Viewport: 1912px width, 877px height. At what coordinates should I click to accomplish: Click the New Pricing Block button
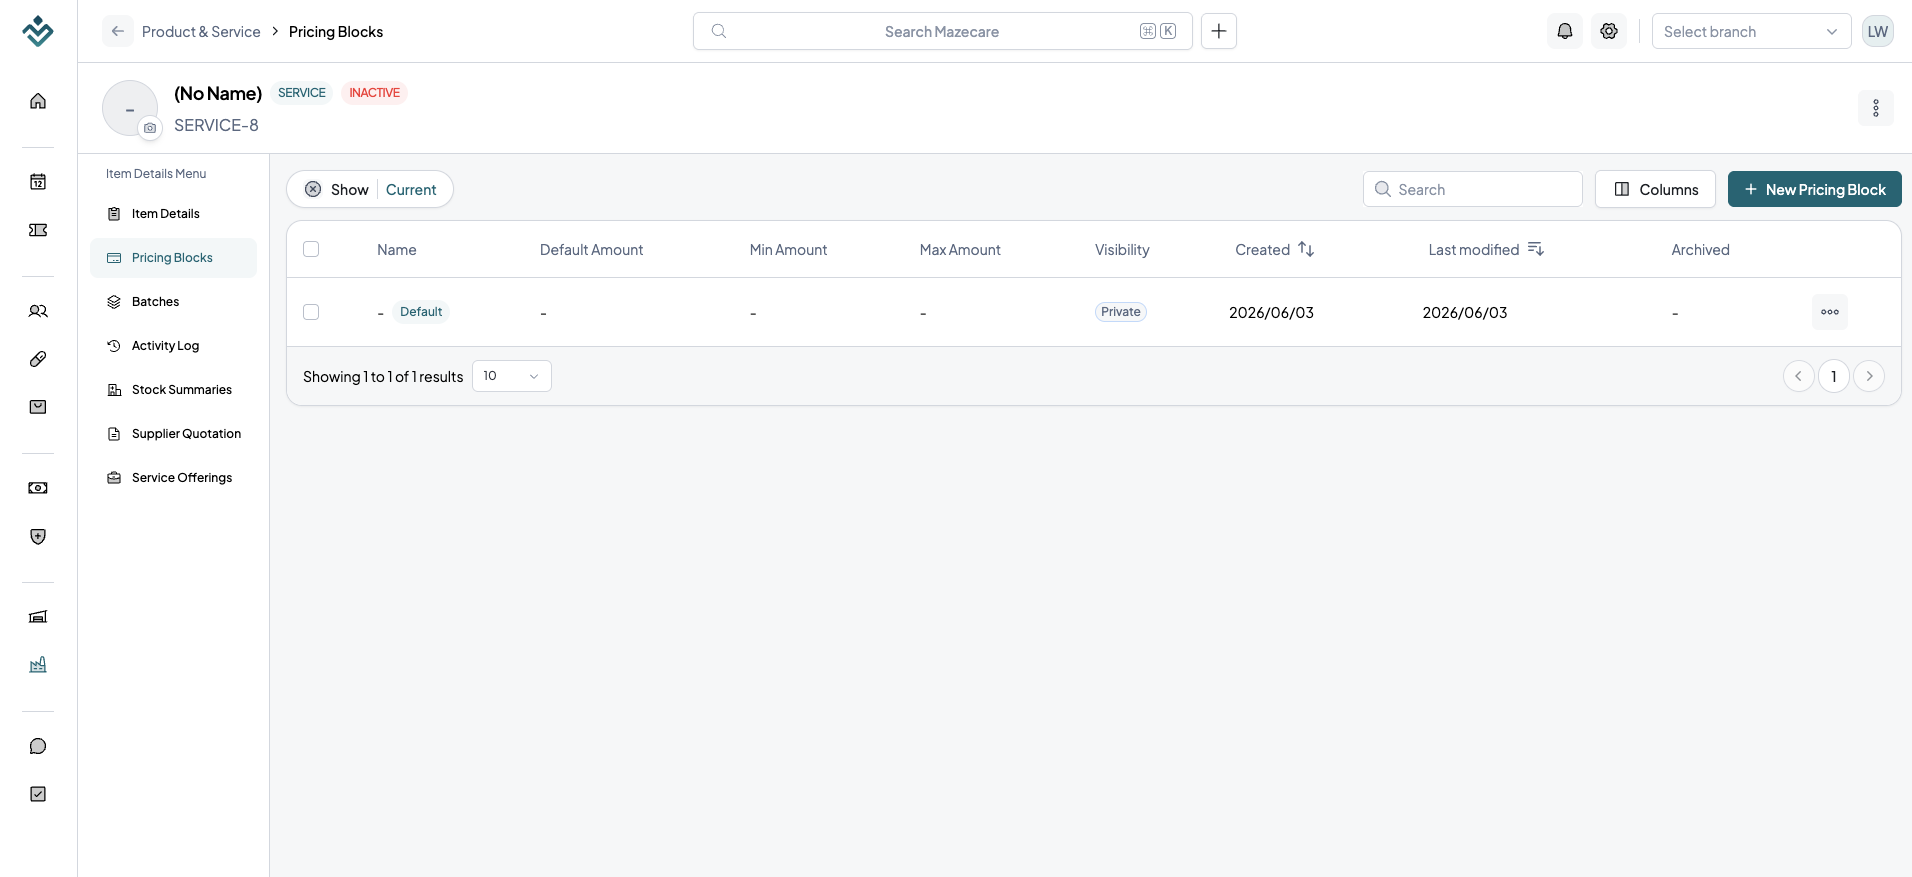pos(1815,189)
